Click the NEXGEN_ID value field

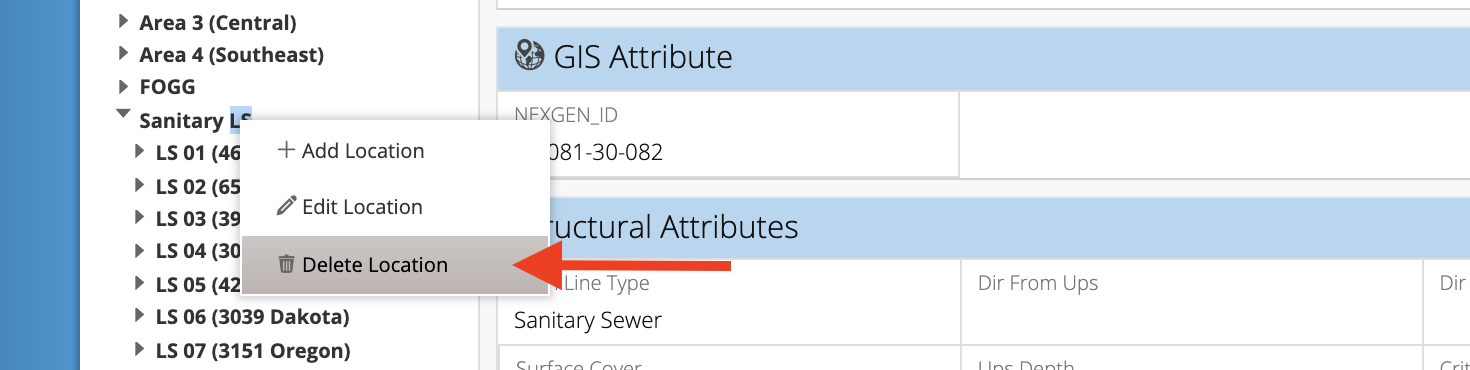tap(728, 135)
